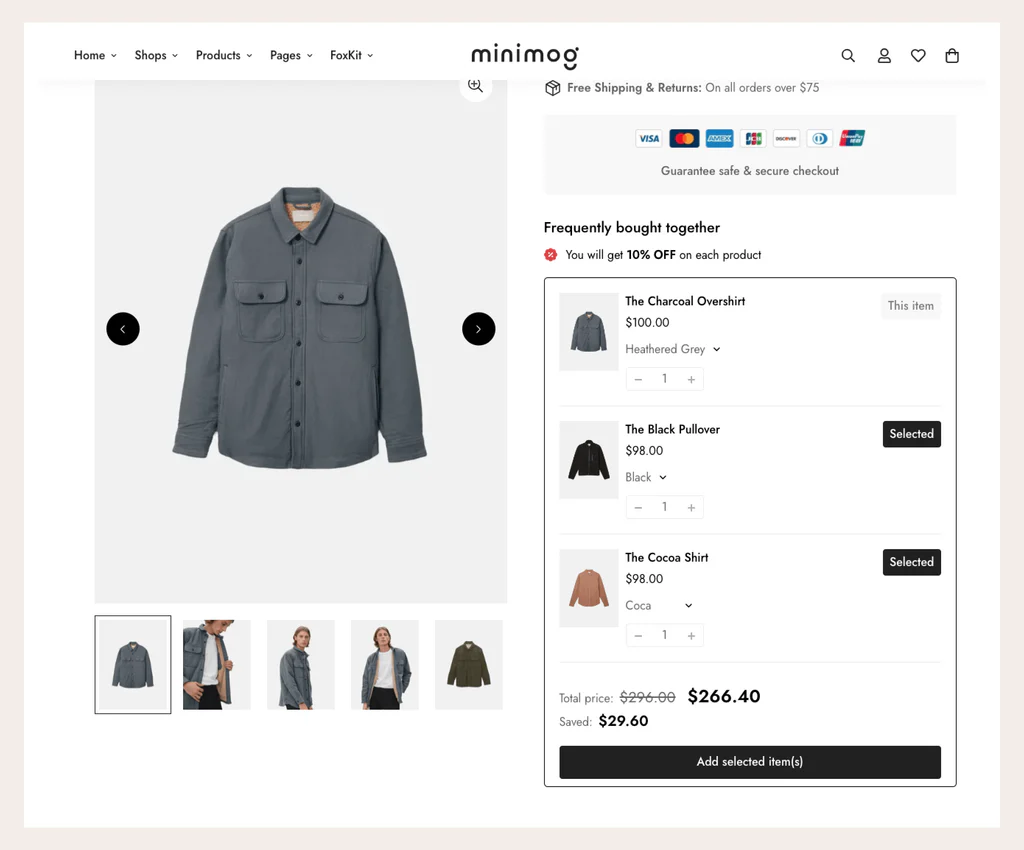The width and height of the screenshot is (1024, 850).
Task: Deselect The Black Pullover from the bundle
Action: (x=911, y=434)
